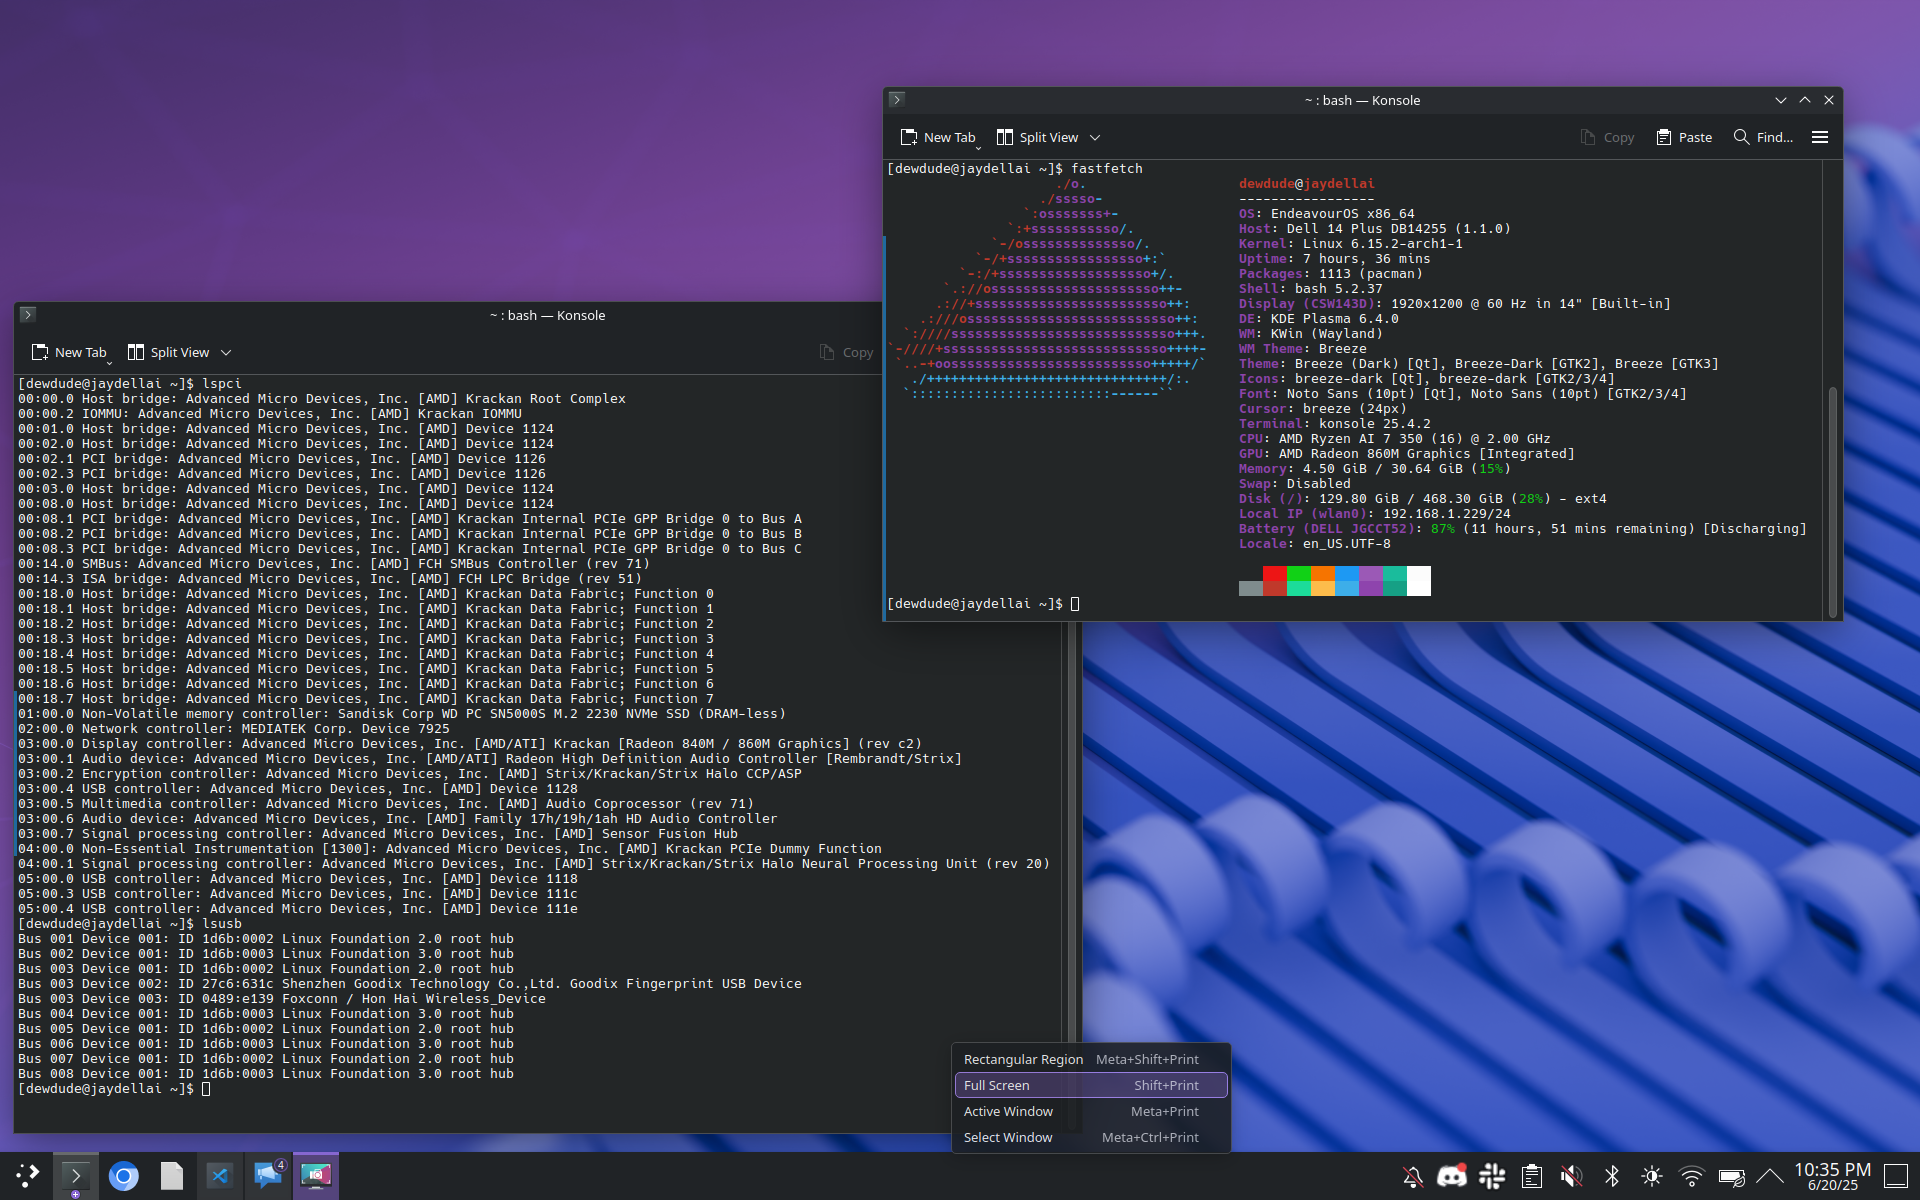The width and height of the screenshot is (1920, 1200).
Task: Choose Select Window screenshot option
Action: click(1091, 1137)
